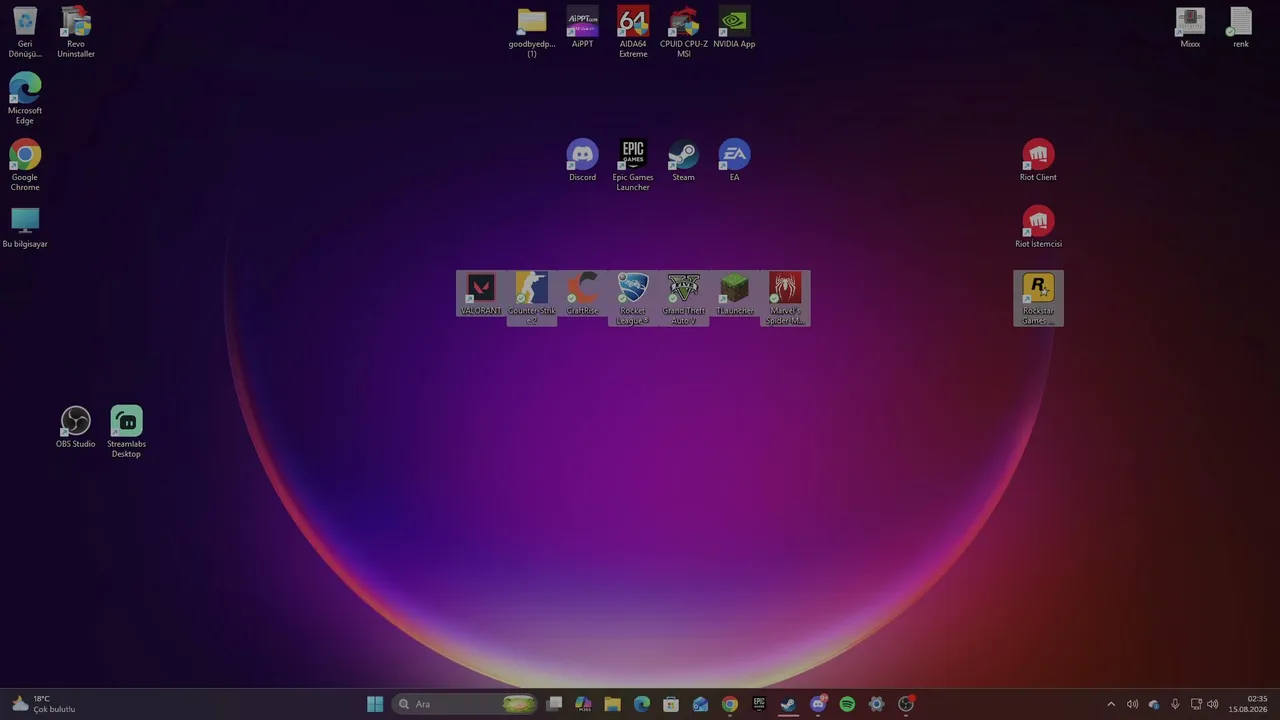Select the Steam desktop shortcut

point(683,161)
